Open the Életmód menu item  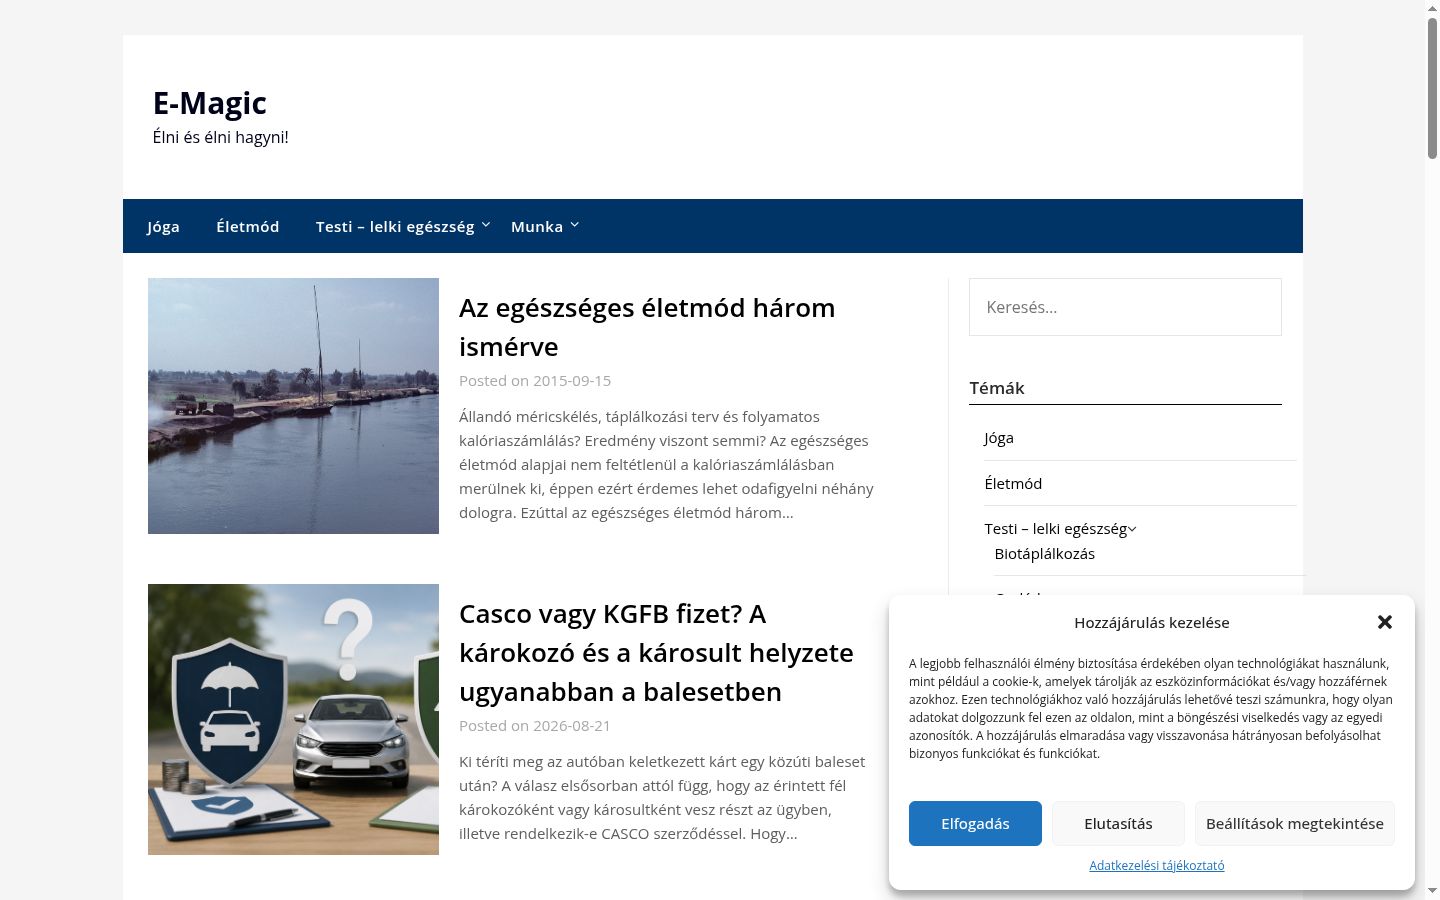pyautogui.click(x=248, y=226)
